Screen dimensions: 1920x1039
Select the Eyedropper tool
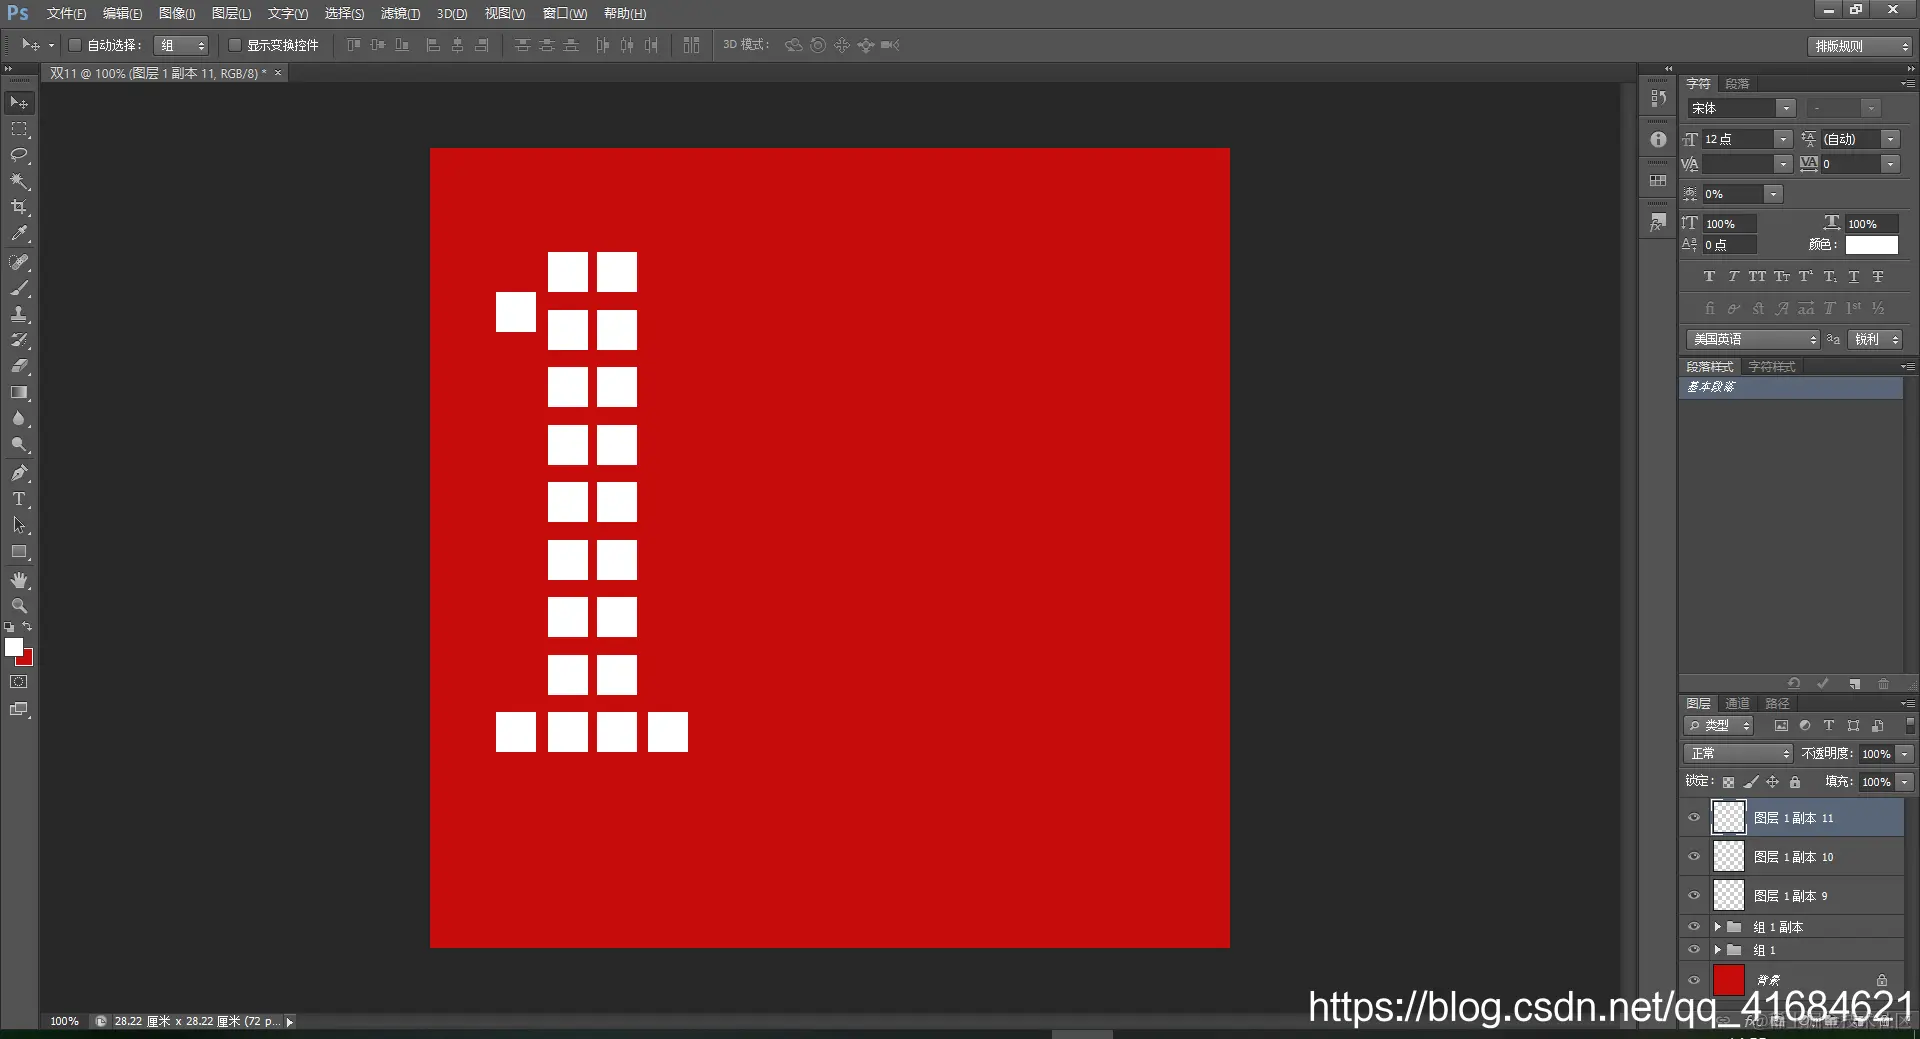[19, 233]
